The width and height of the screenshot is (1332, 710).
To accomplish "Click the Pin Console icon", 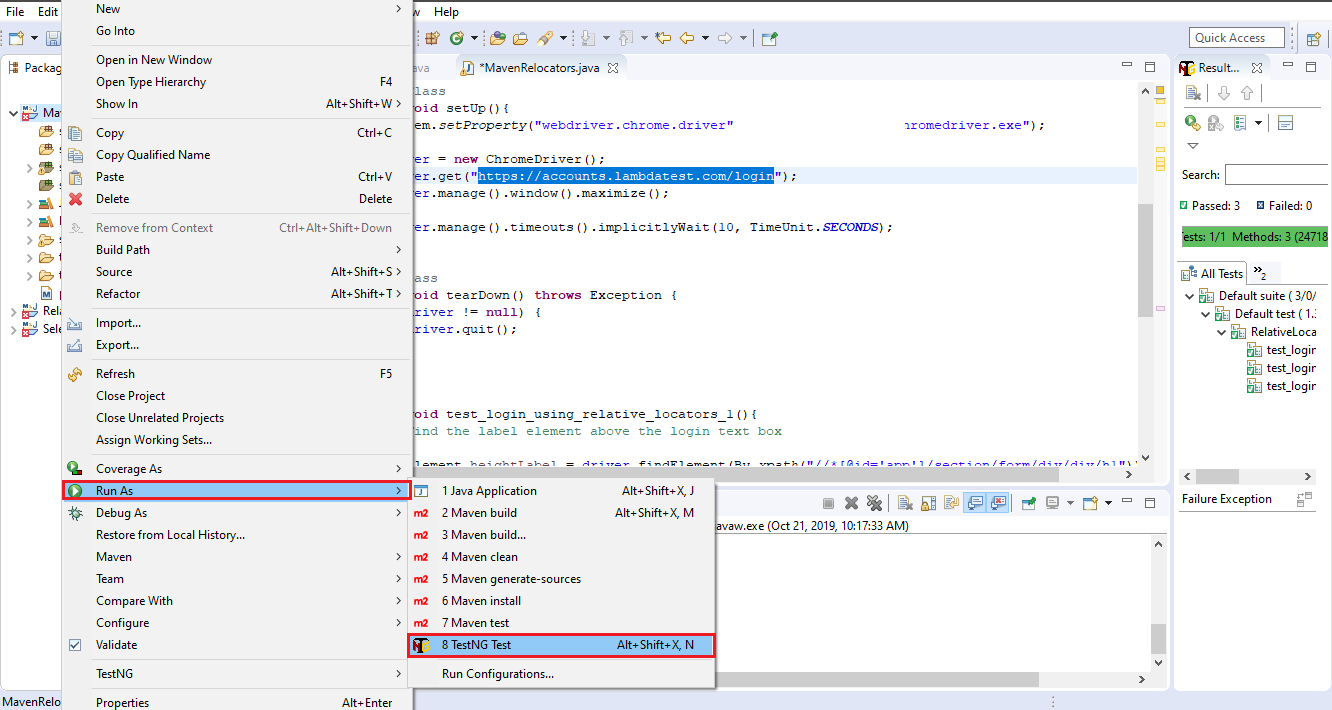I will [1028, 503].
